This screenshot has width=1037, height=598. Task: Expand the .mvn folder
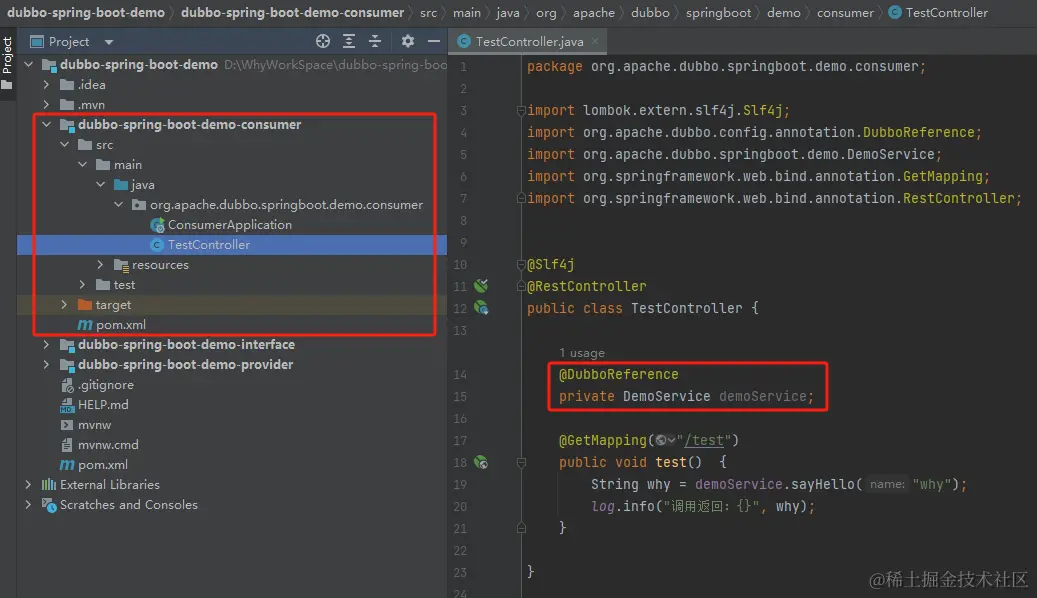tap(46, 105)
